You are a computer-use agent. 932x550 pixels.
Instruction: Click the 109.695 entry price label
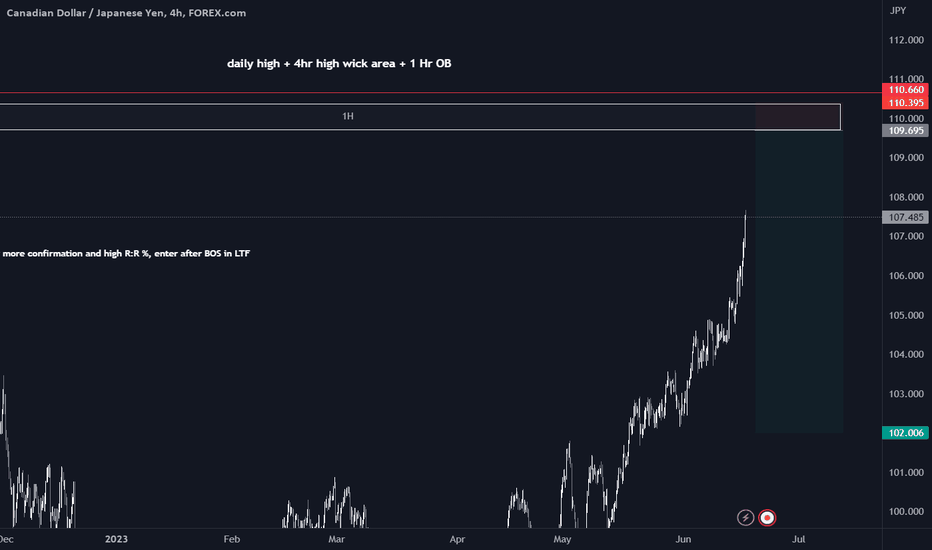click(x=905, y=131)
